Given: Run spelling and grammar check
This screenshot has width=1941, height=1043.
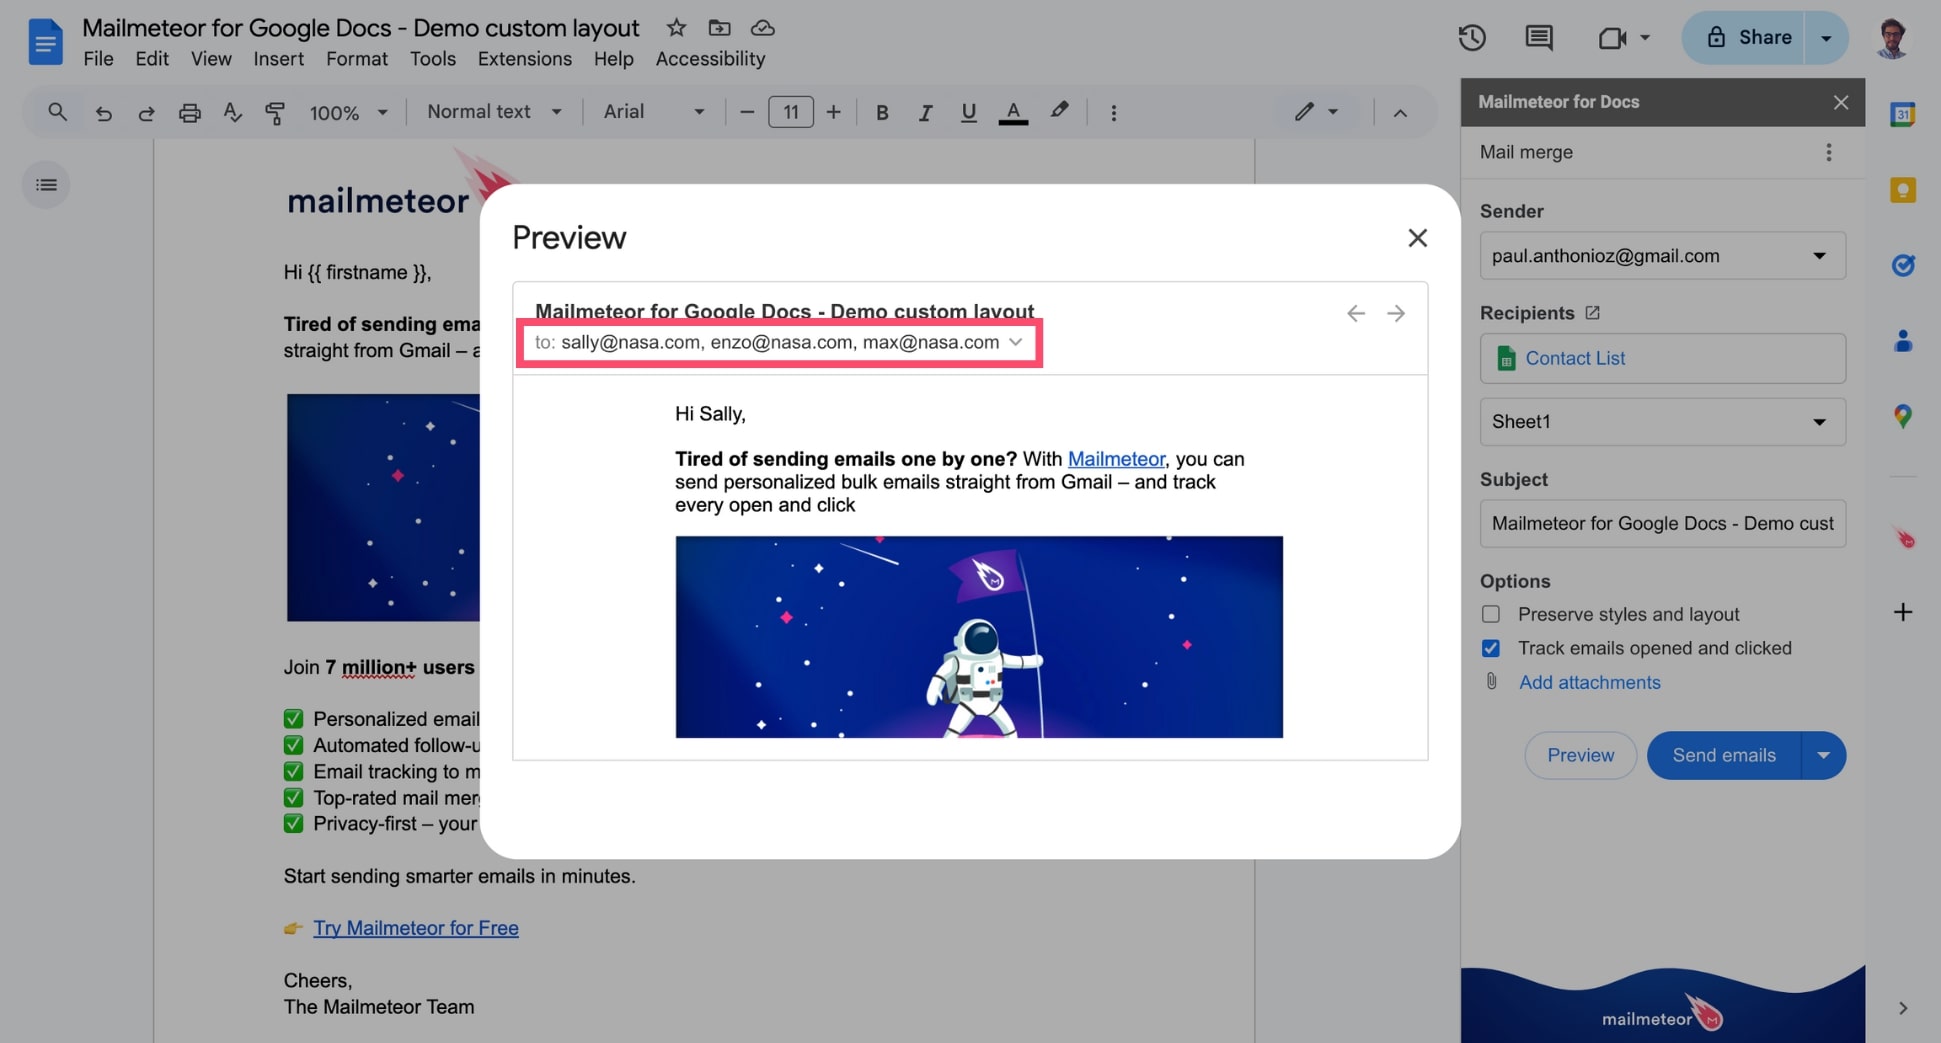Looking at the screenshot, I should click(232, 112).
